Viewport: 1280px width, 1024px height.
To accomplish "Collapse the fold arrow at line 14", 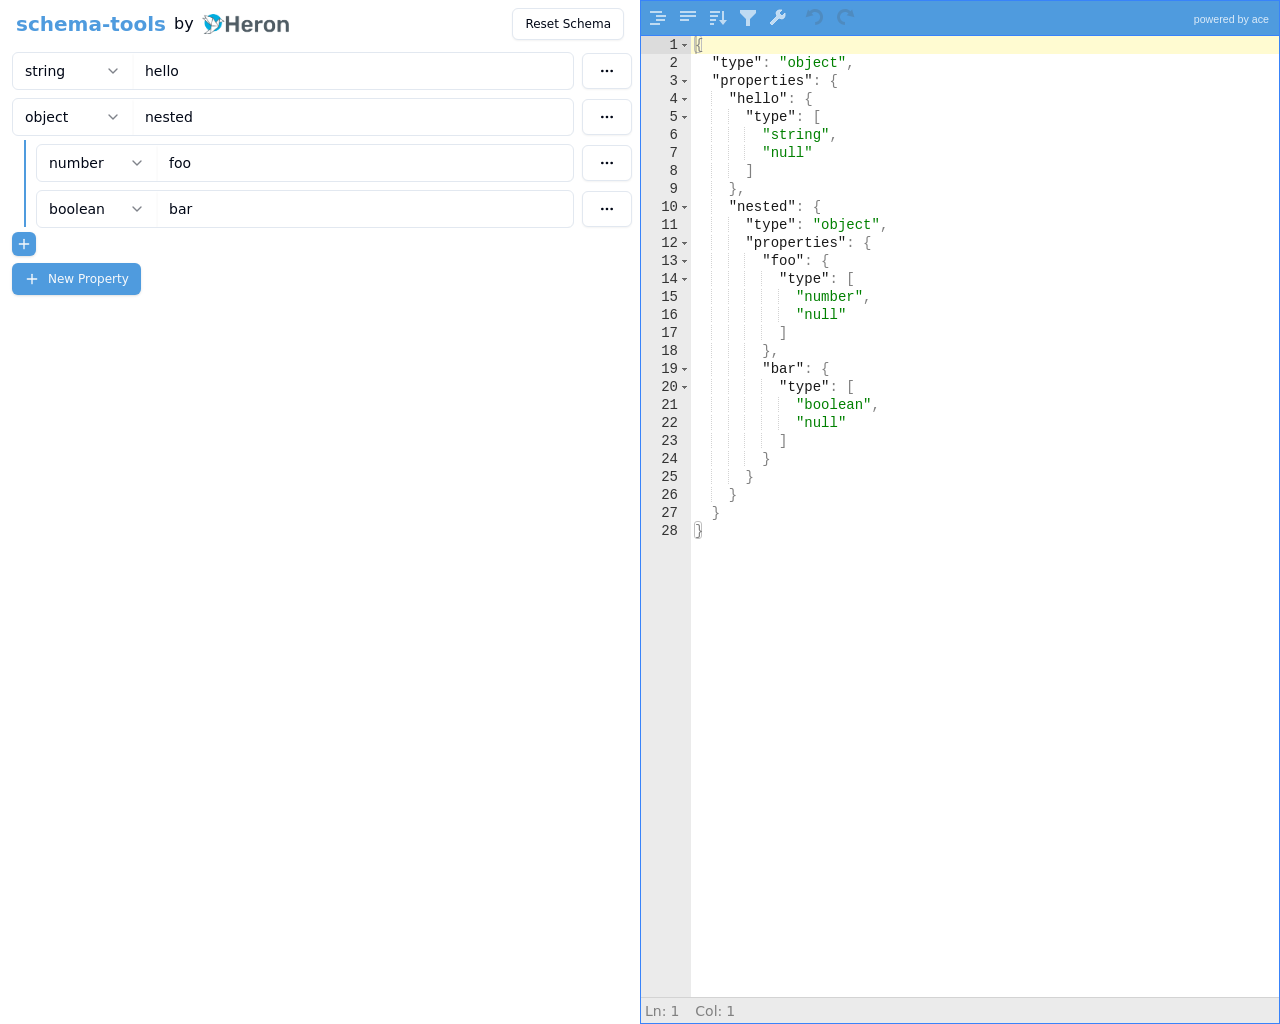I will click(x=685, y=279).
